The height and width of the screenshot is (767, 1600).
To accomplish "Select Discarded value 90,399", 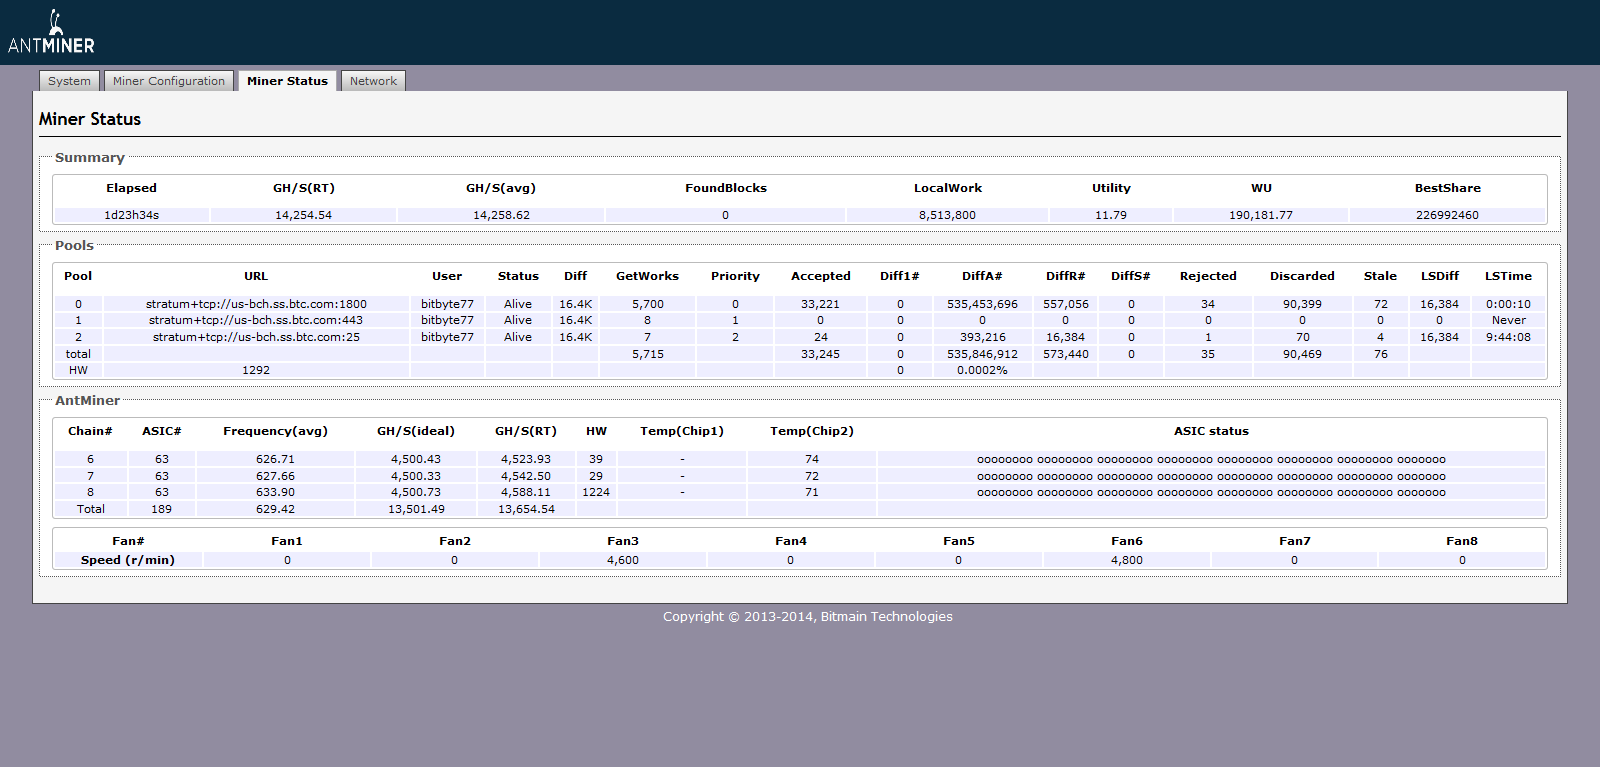I will (1302, 304).
